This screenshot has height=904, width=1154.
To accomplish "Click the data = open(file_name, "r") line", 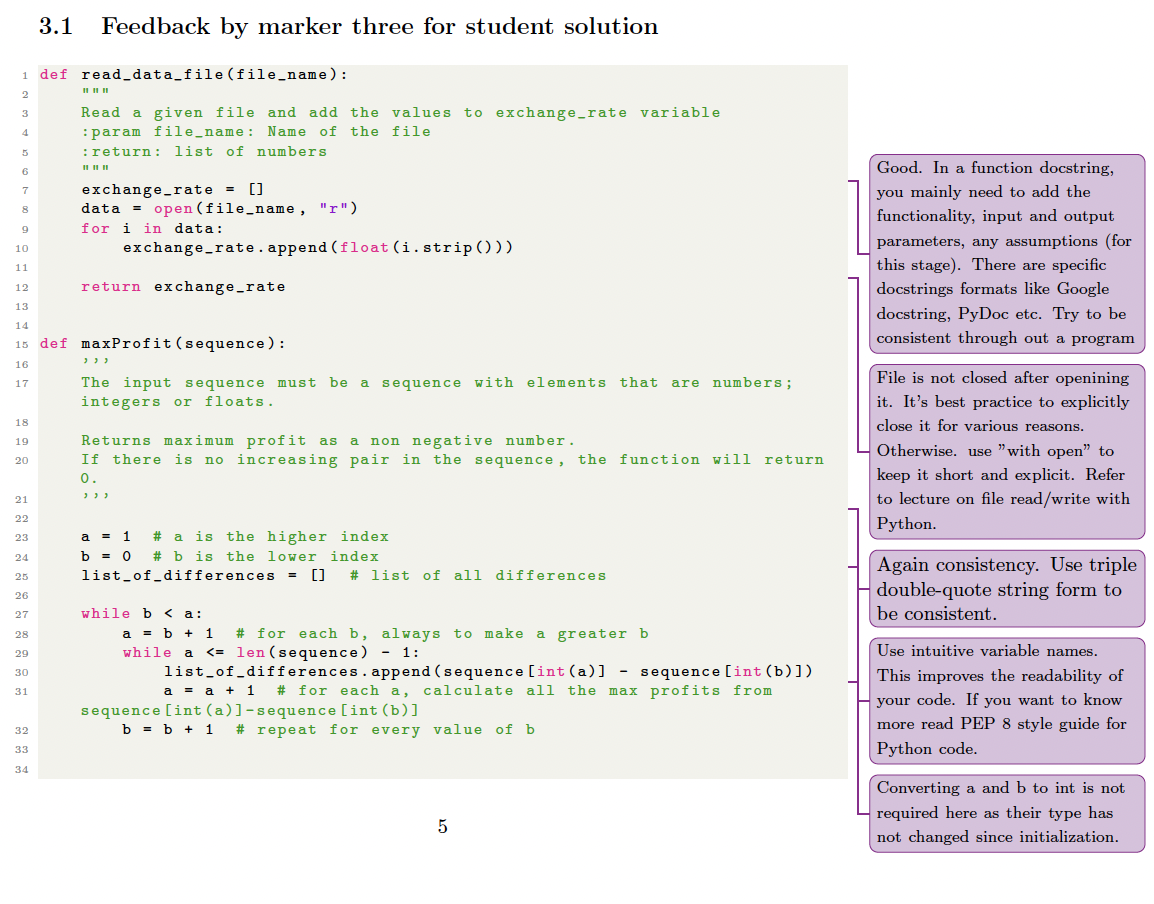I will click(x=219, y=208).
